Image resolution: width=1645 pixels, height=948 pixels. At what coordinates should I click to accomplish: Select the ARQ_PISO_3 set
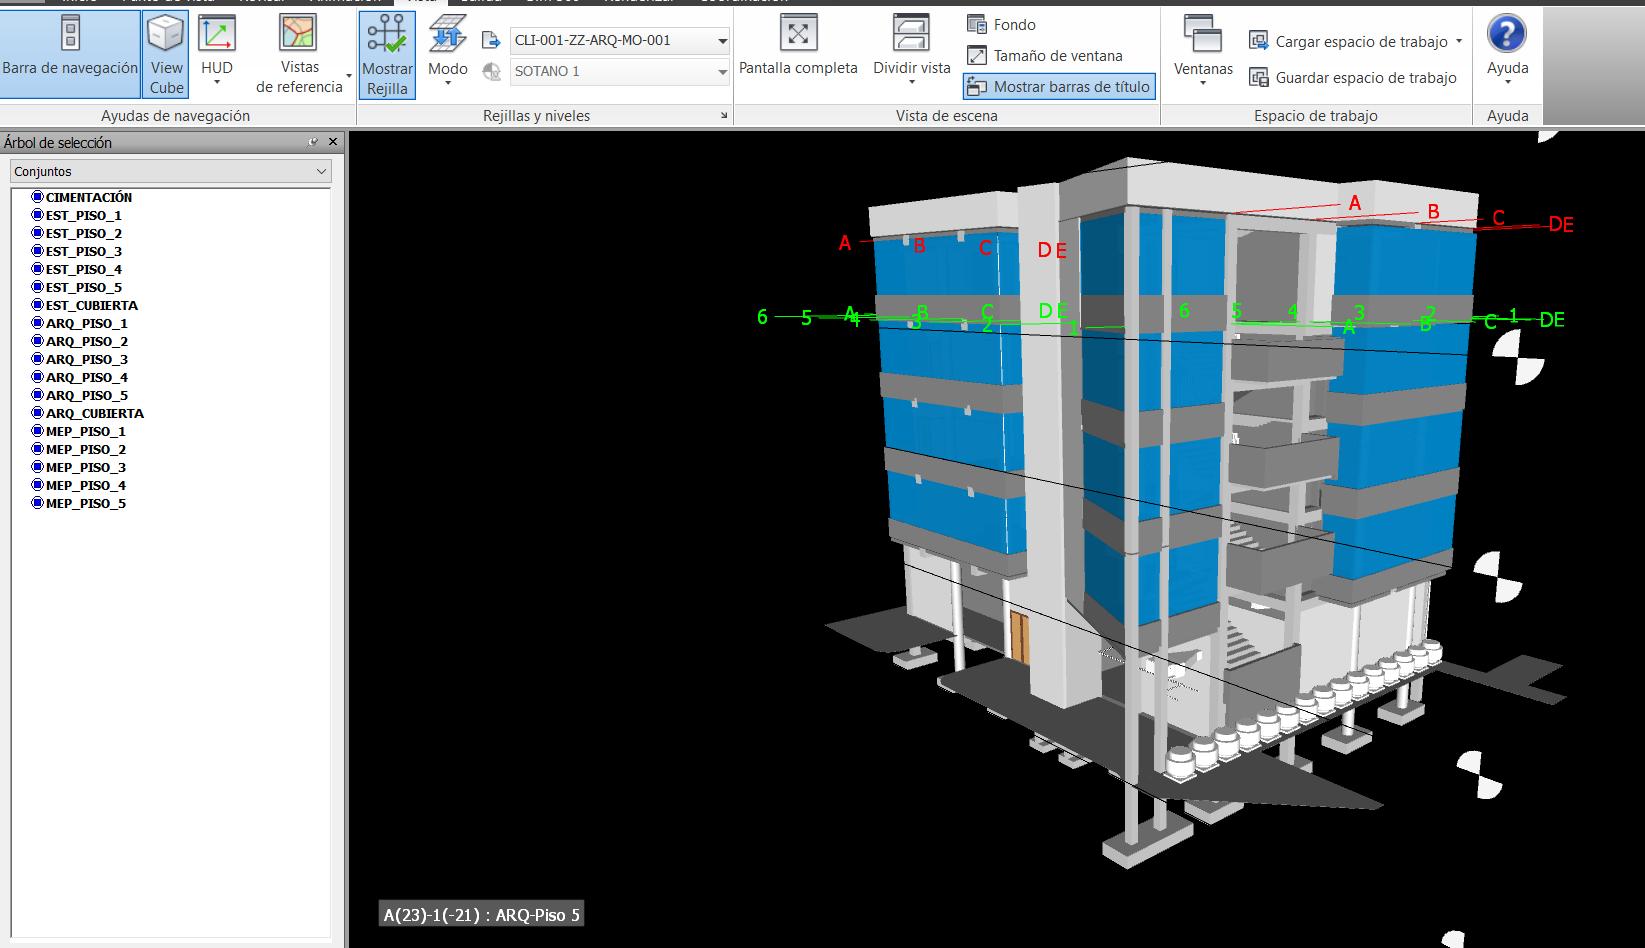80,360
